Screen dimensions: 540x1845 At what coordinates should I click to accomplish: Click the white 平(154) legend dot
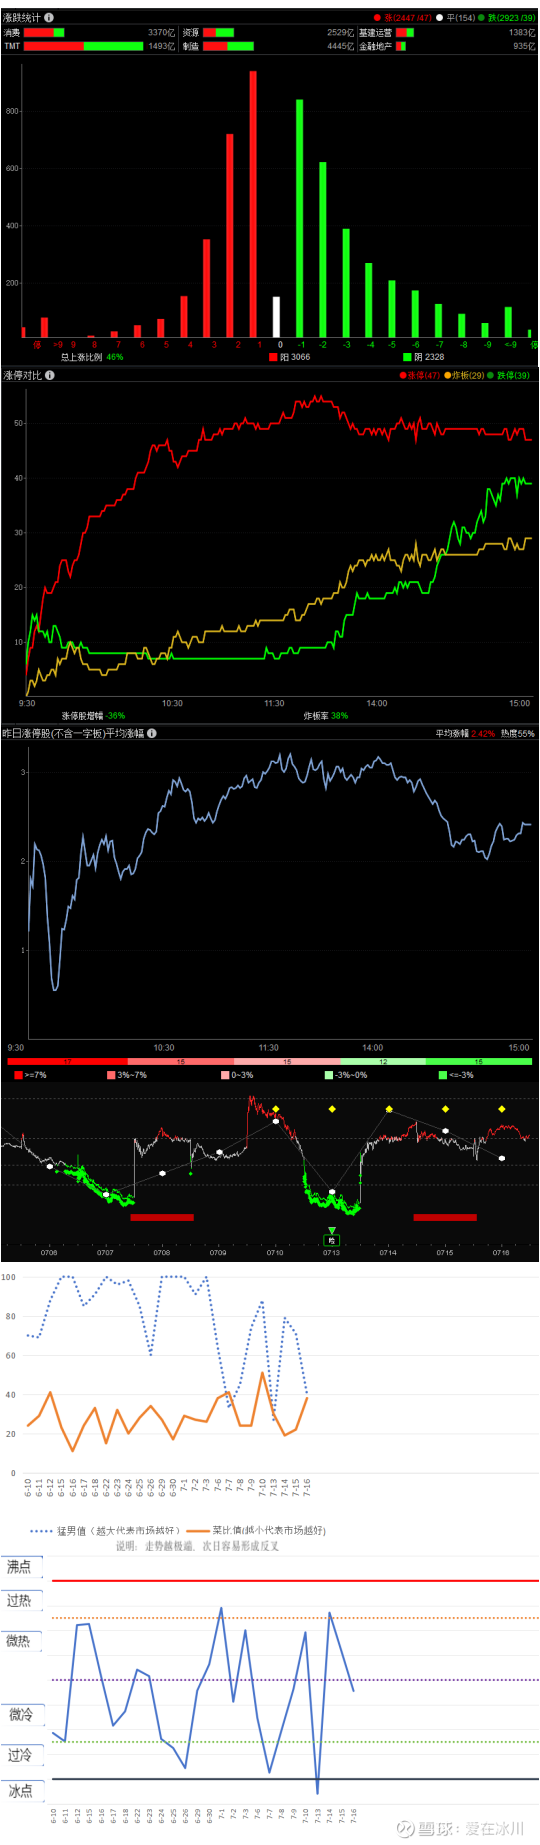point(439,18)
